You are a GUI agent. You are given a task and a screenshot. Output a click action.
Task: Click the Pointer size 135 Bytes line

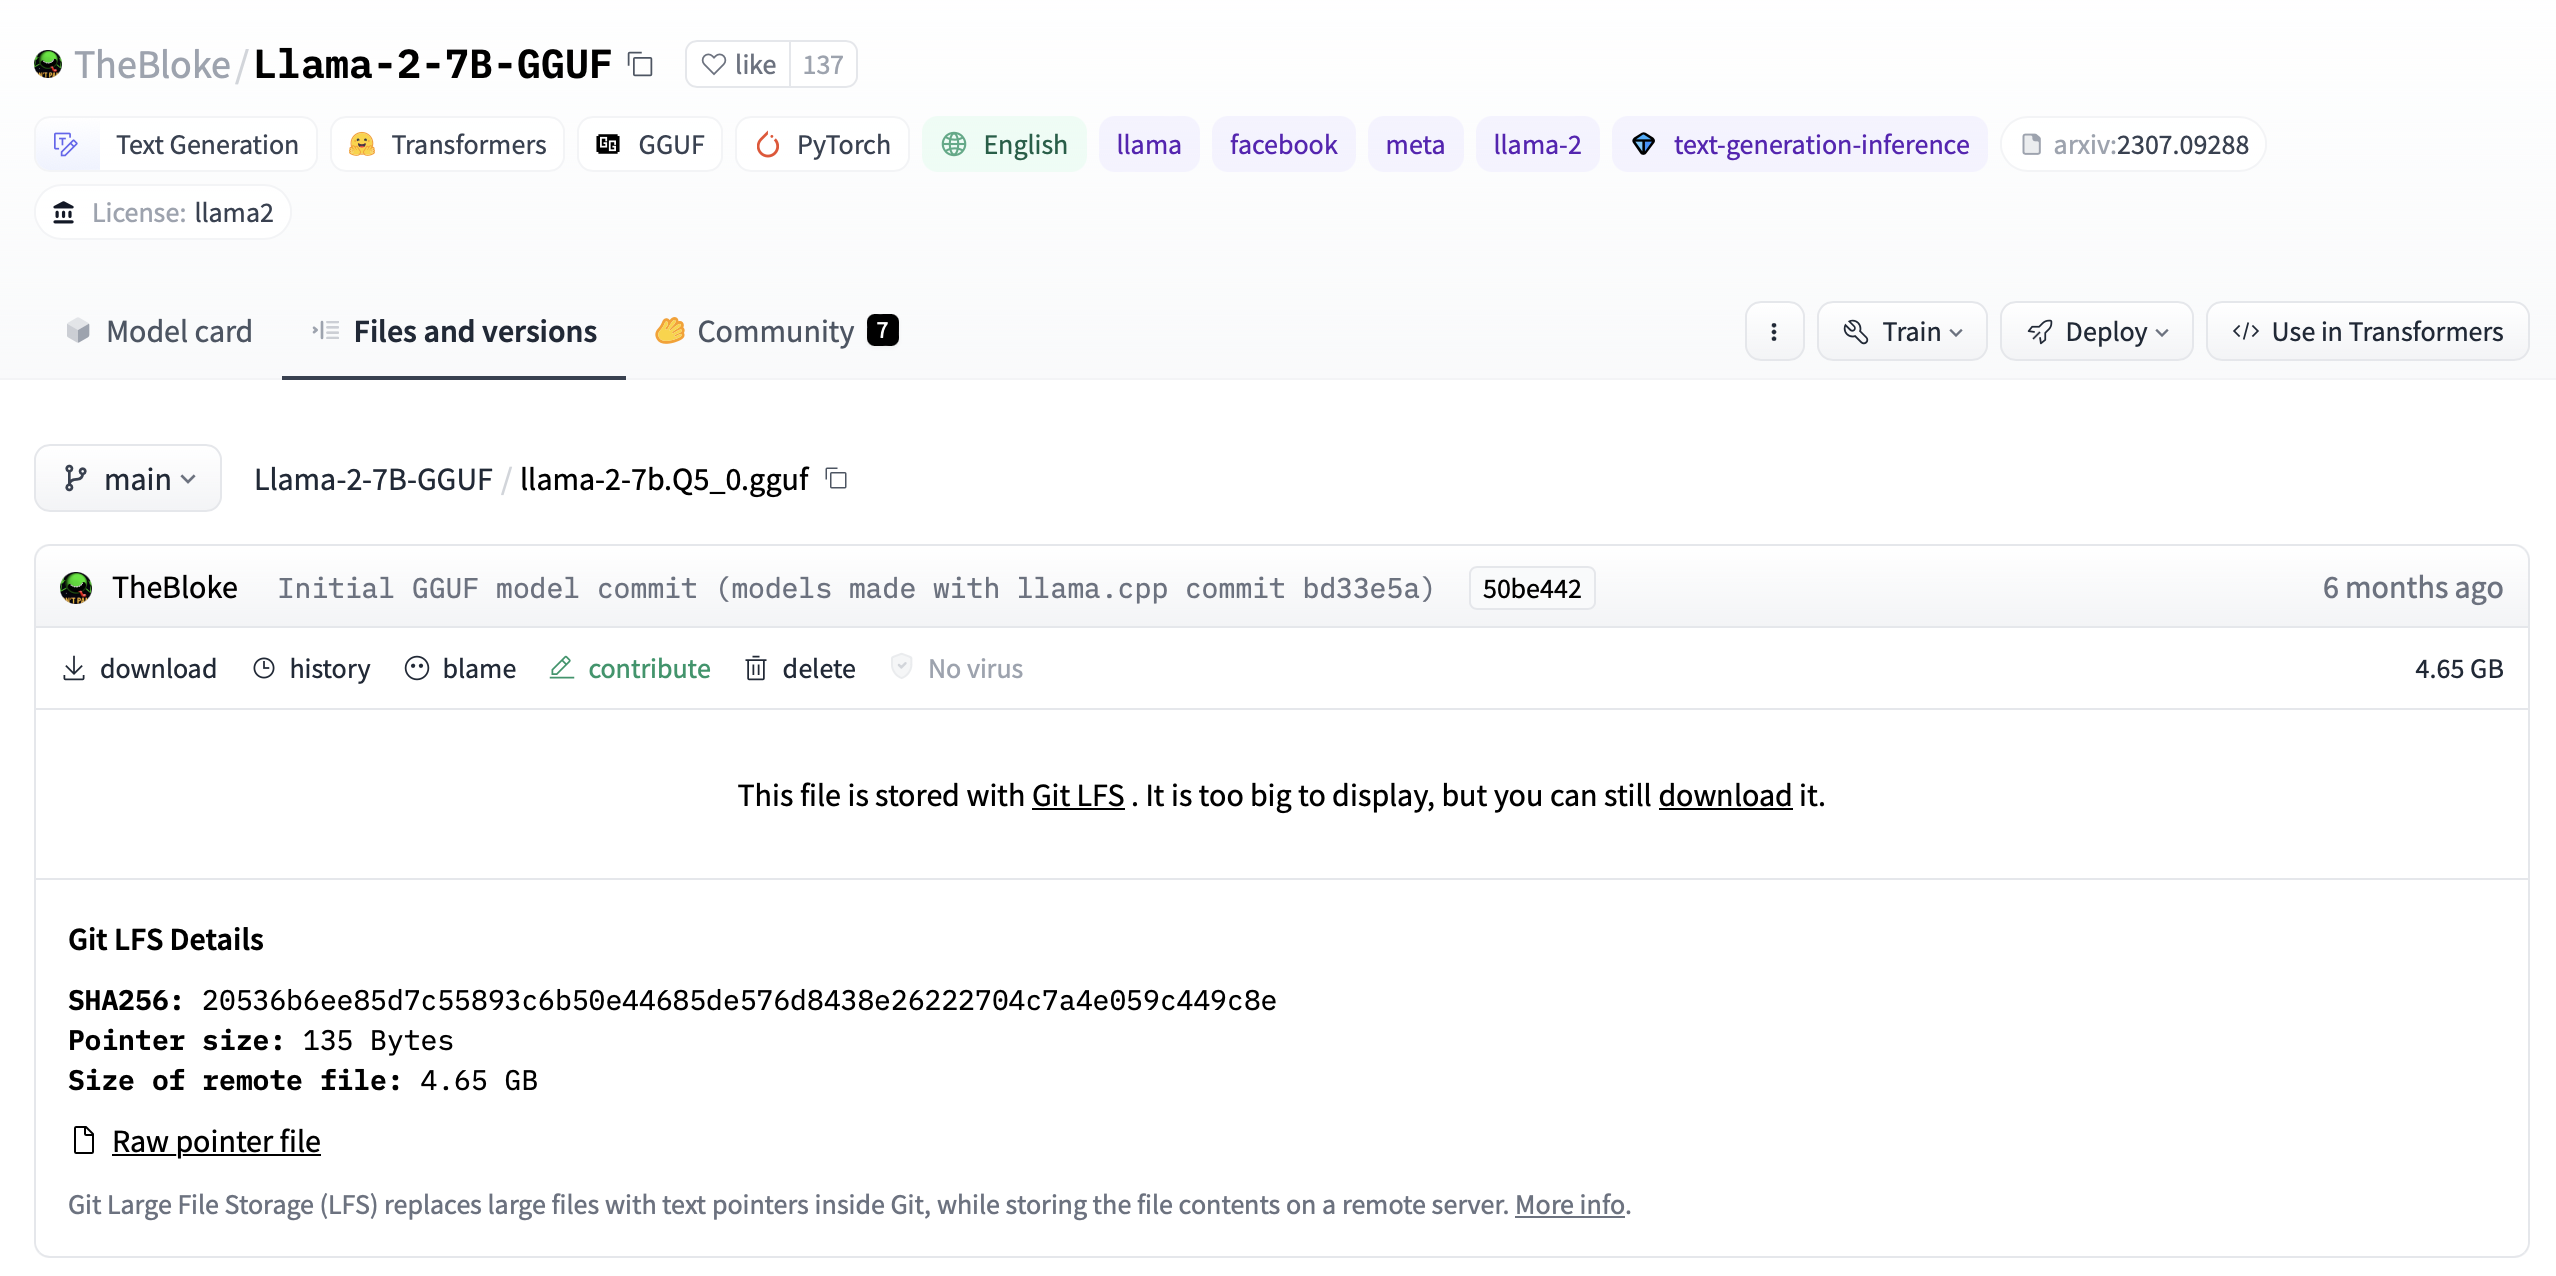pyautogui.click(x=261, y=1040)
